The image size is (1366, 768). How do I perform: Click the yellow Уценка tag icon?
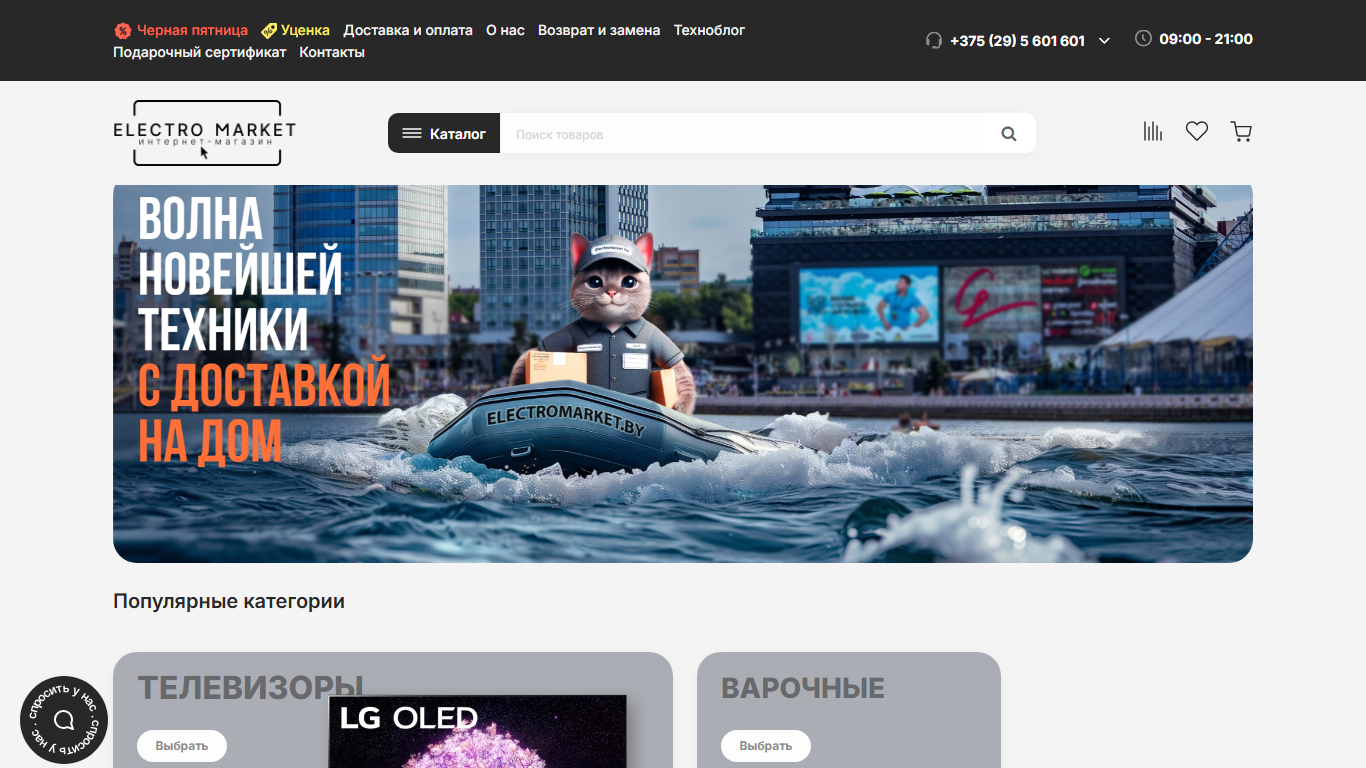[269, 30]
